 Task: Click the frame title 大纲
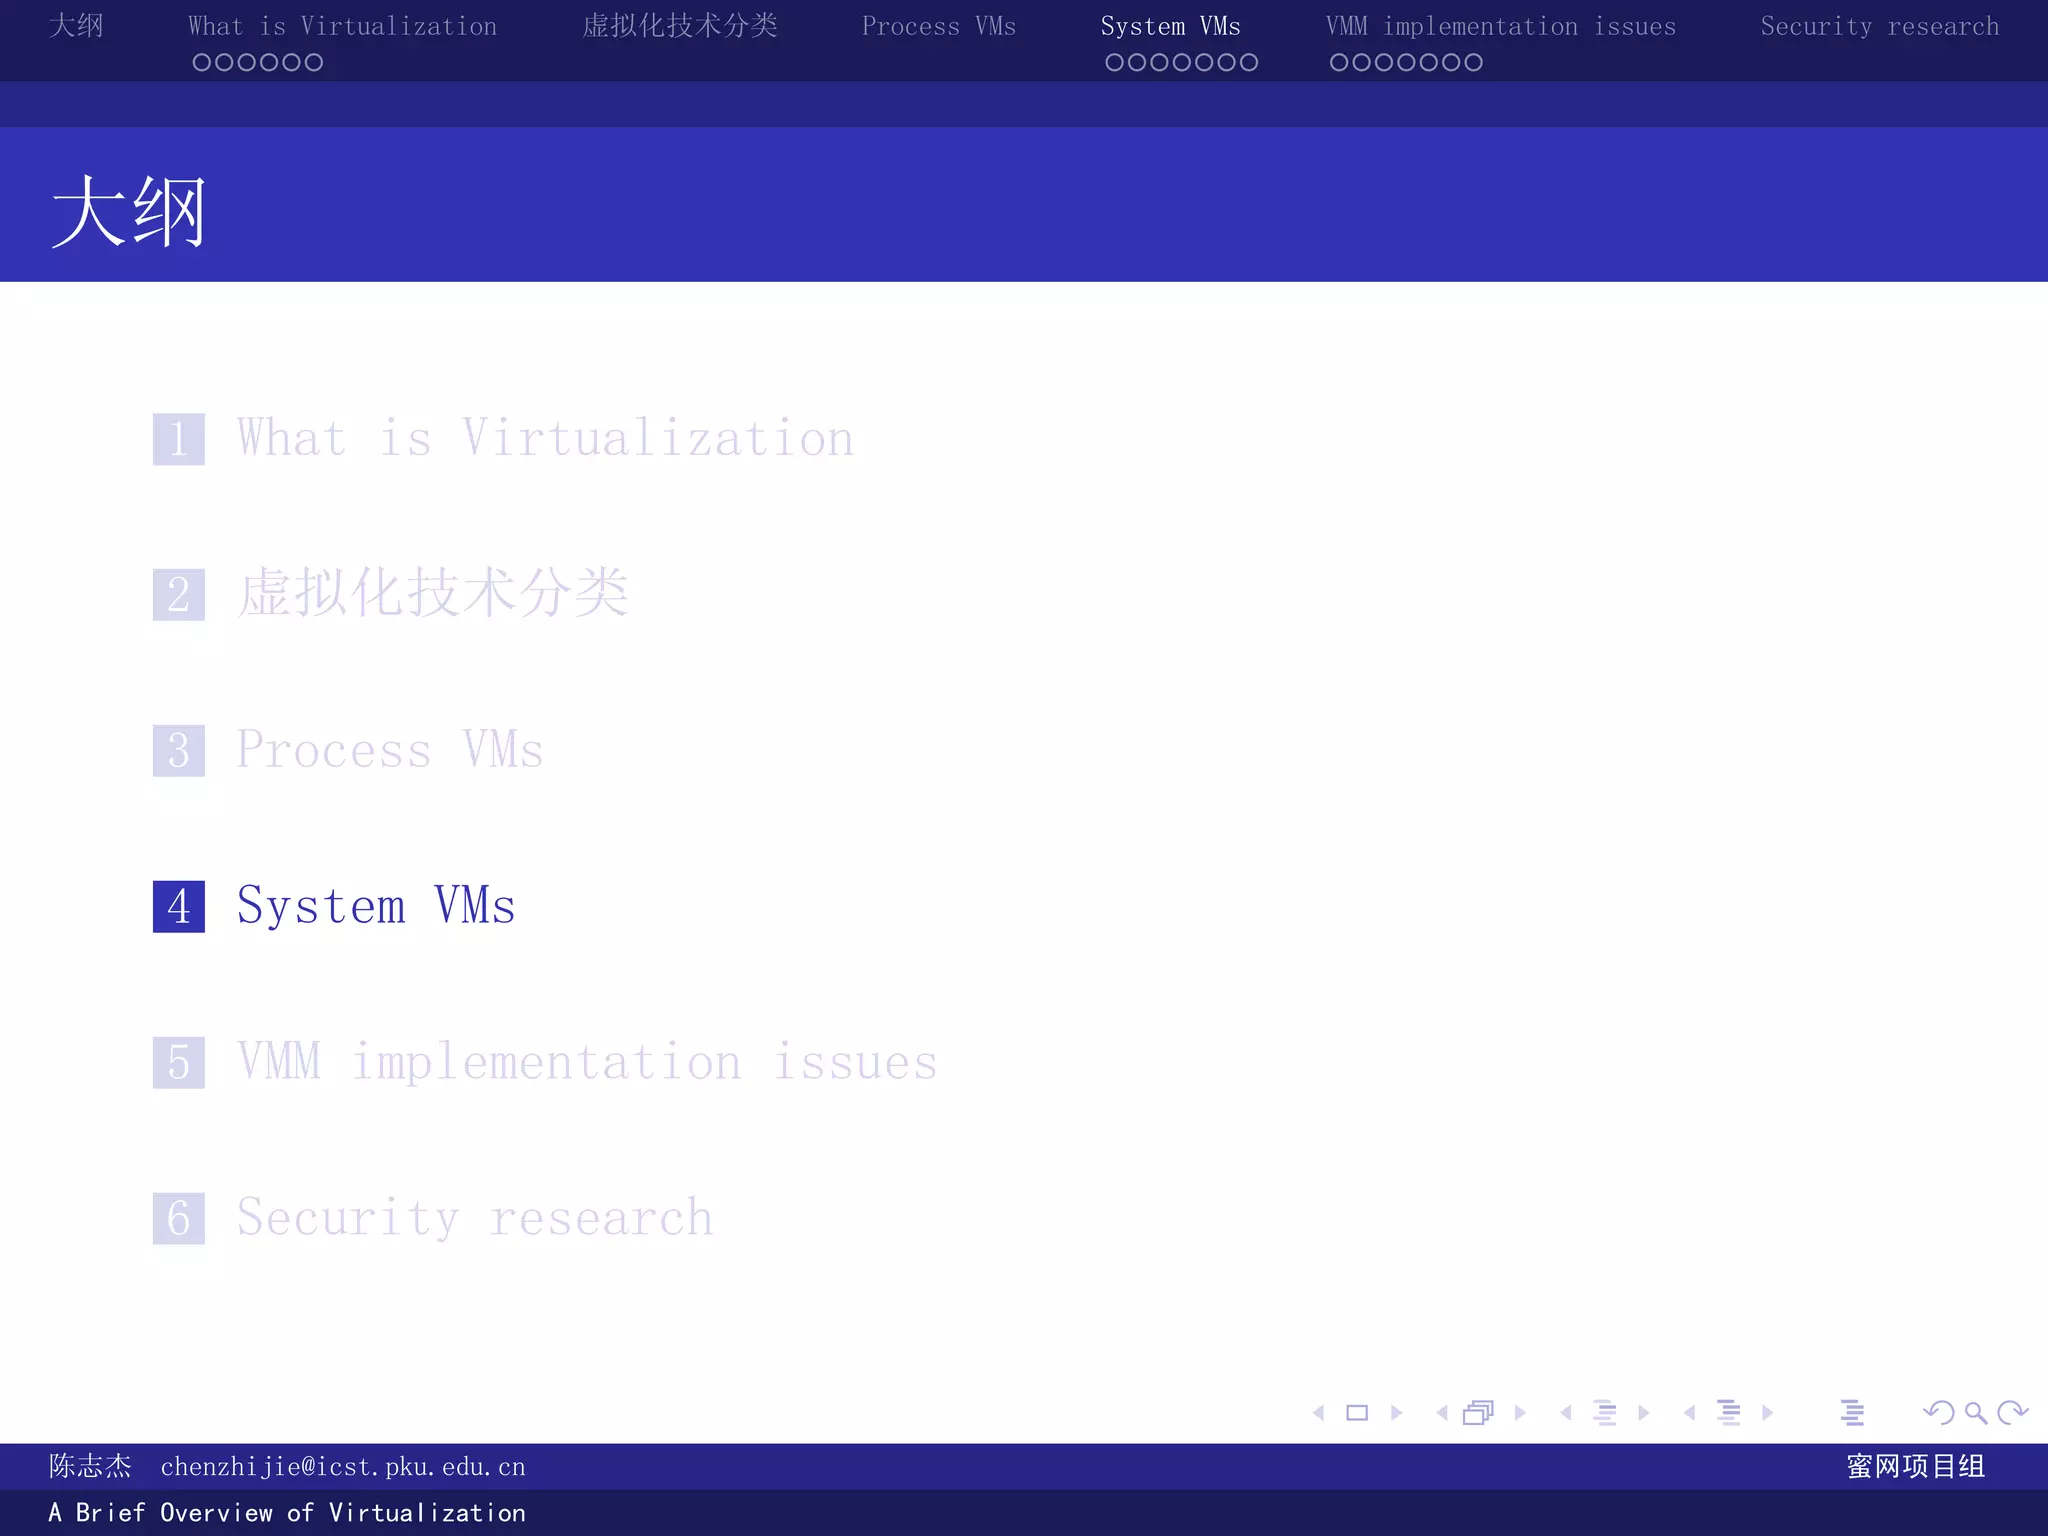click(x=129, y=211)
